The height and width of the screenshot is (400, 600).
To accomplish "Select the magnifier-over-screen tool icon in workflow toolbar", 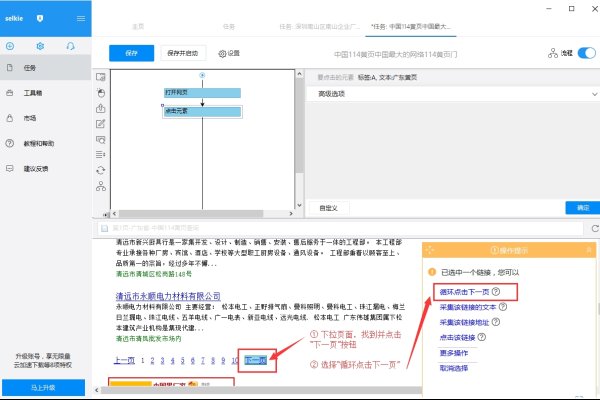I will [101, 139].
